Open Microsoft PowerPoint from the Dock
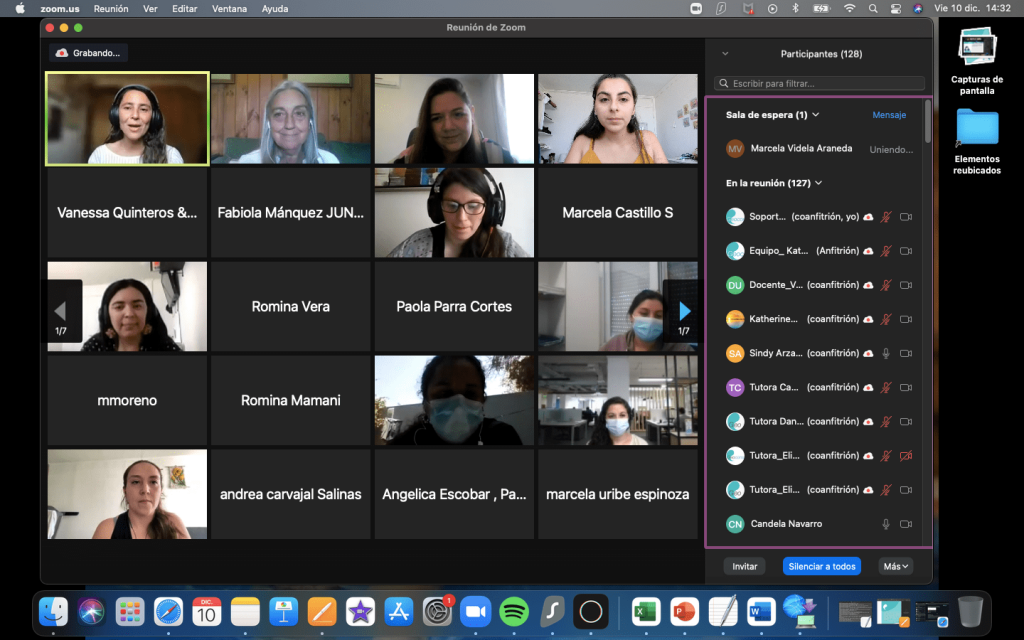This screenshot has height=640, width=1024. click(x=684, y=612)
